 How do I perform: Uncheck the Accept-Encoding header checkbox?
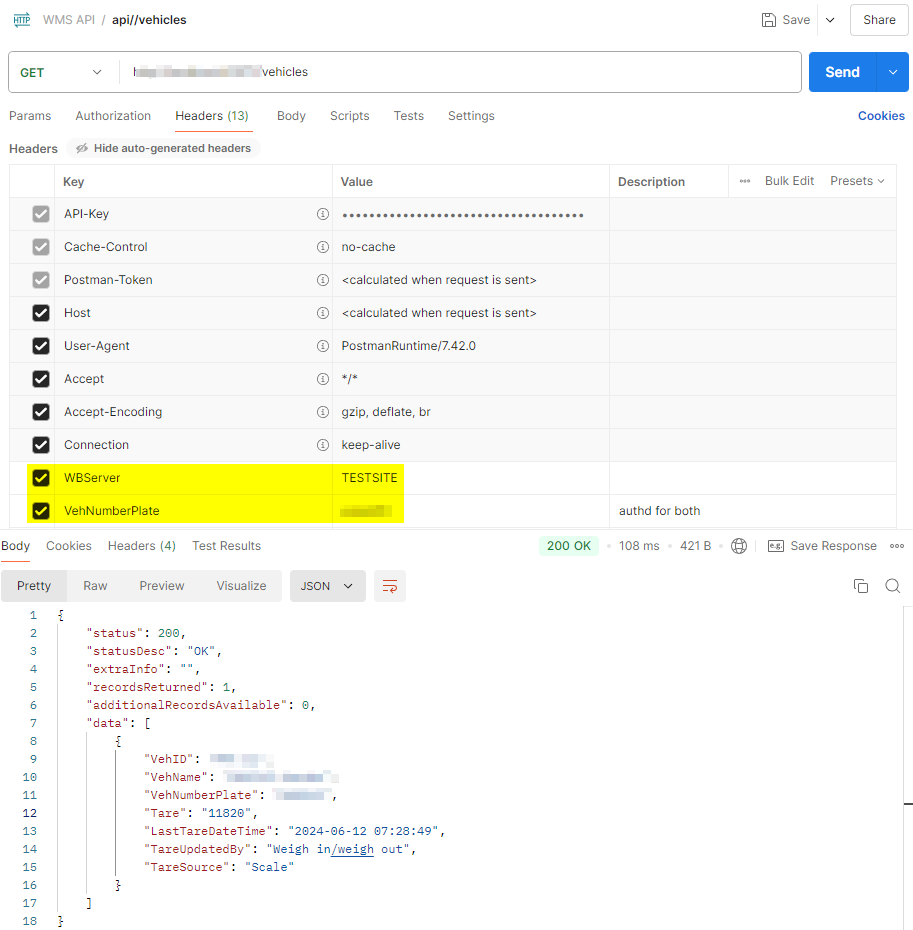coord(41,412)
